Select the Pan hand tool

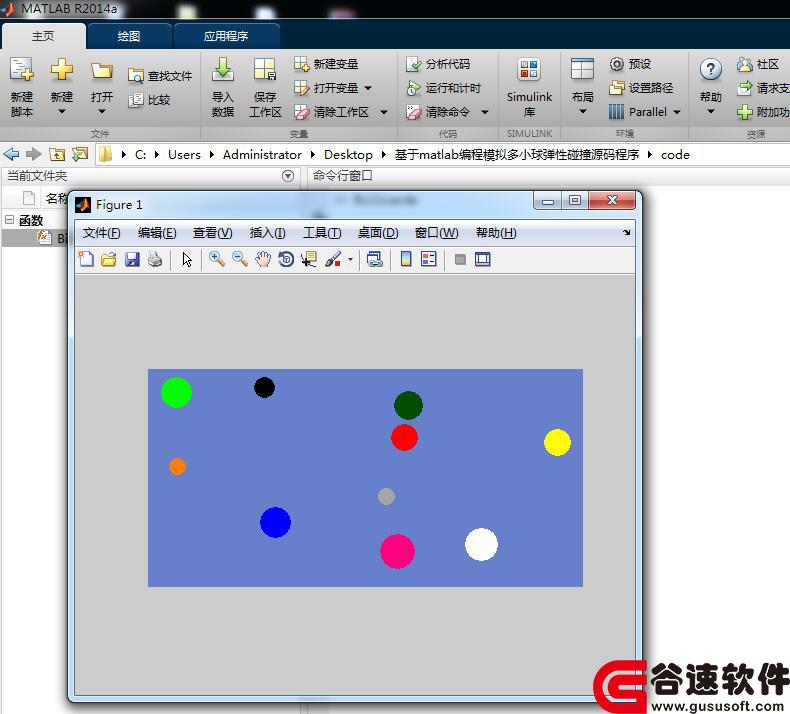click(x=263, y=259)
